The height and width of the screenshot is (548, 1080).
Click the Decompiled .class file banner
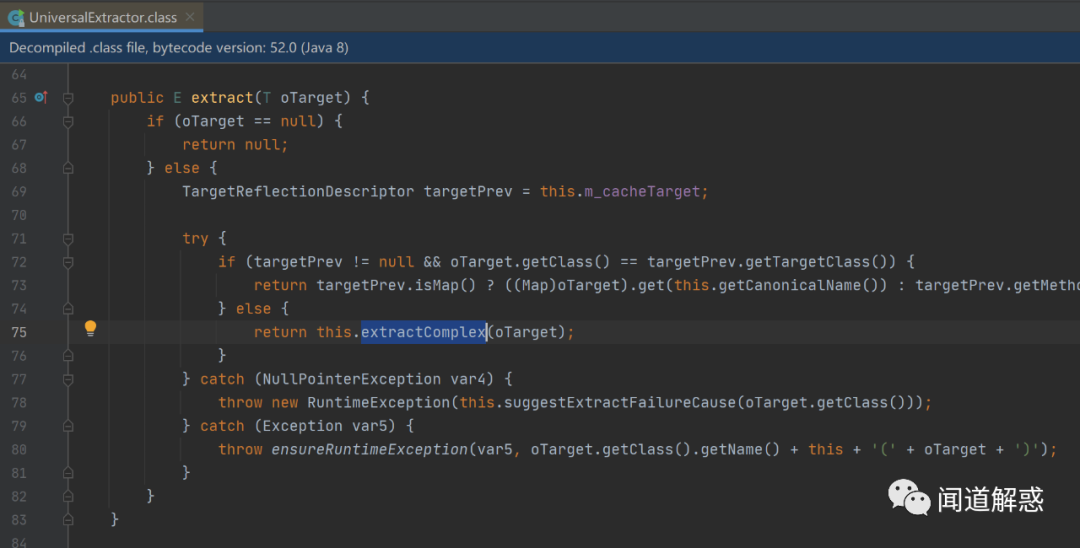coord(540,48)
